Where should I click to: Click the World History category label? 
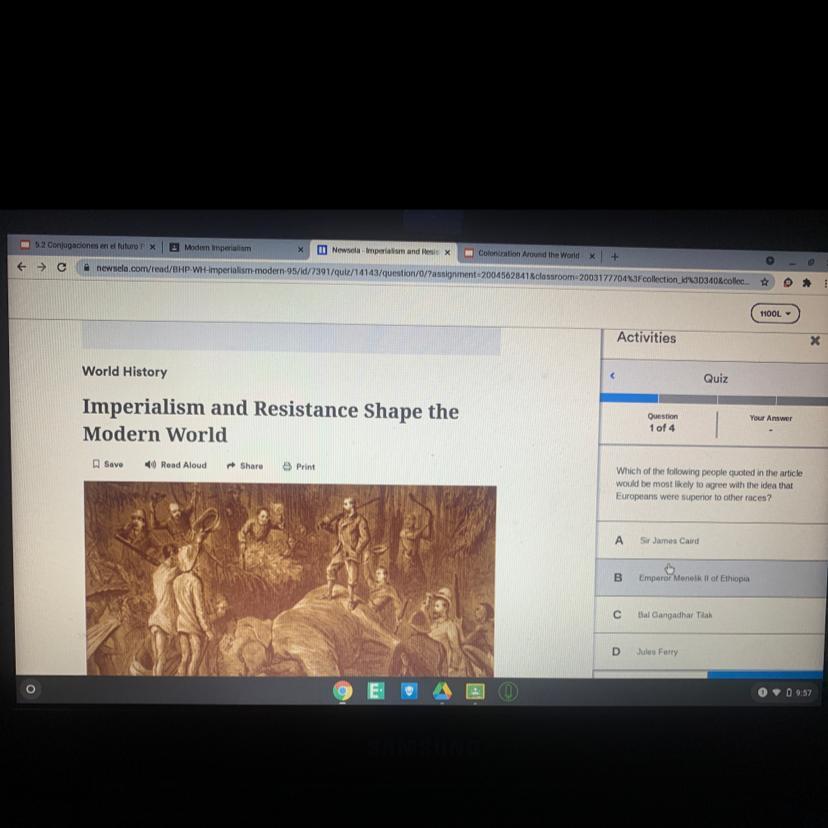pyautogui.click(x=125, y=371)
